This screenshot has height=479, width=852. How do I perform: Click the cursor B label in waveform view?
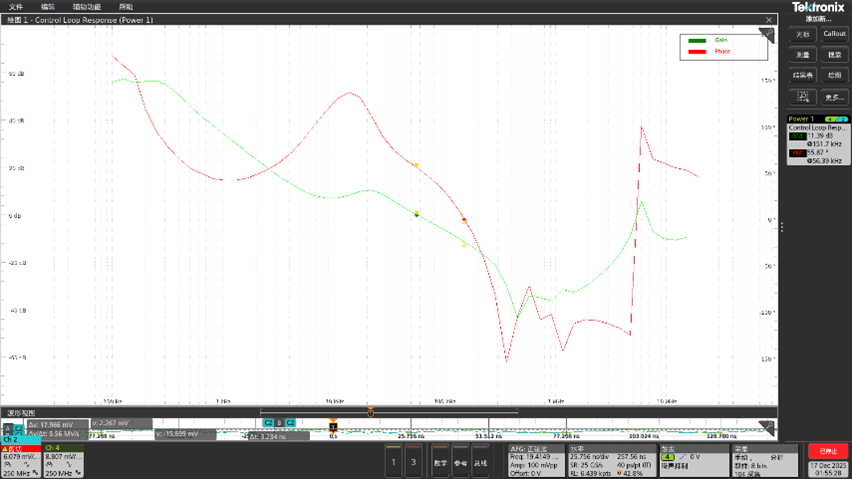279,423
